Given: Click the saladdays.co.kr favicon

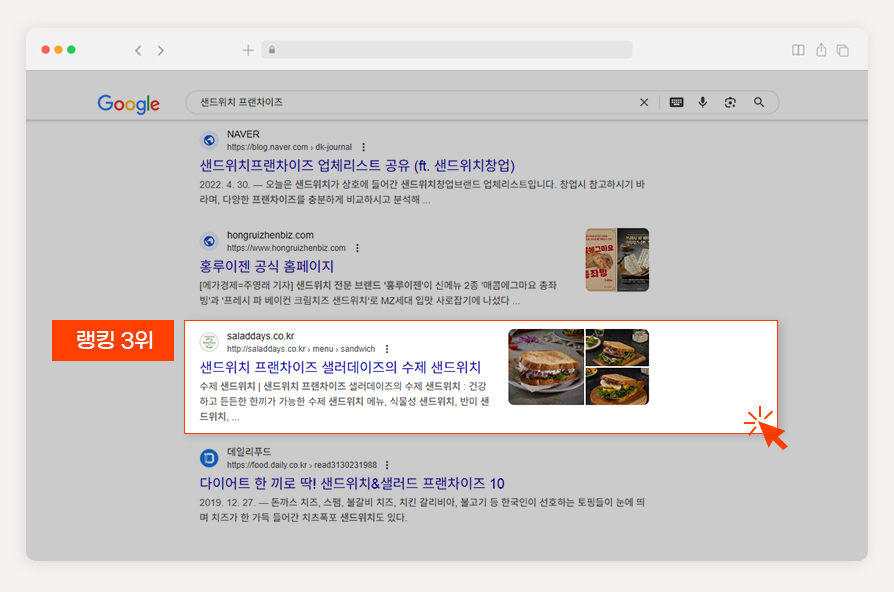Looking at the screenshot, I should coord(209,342).
